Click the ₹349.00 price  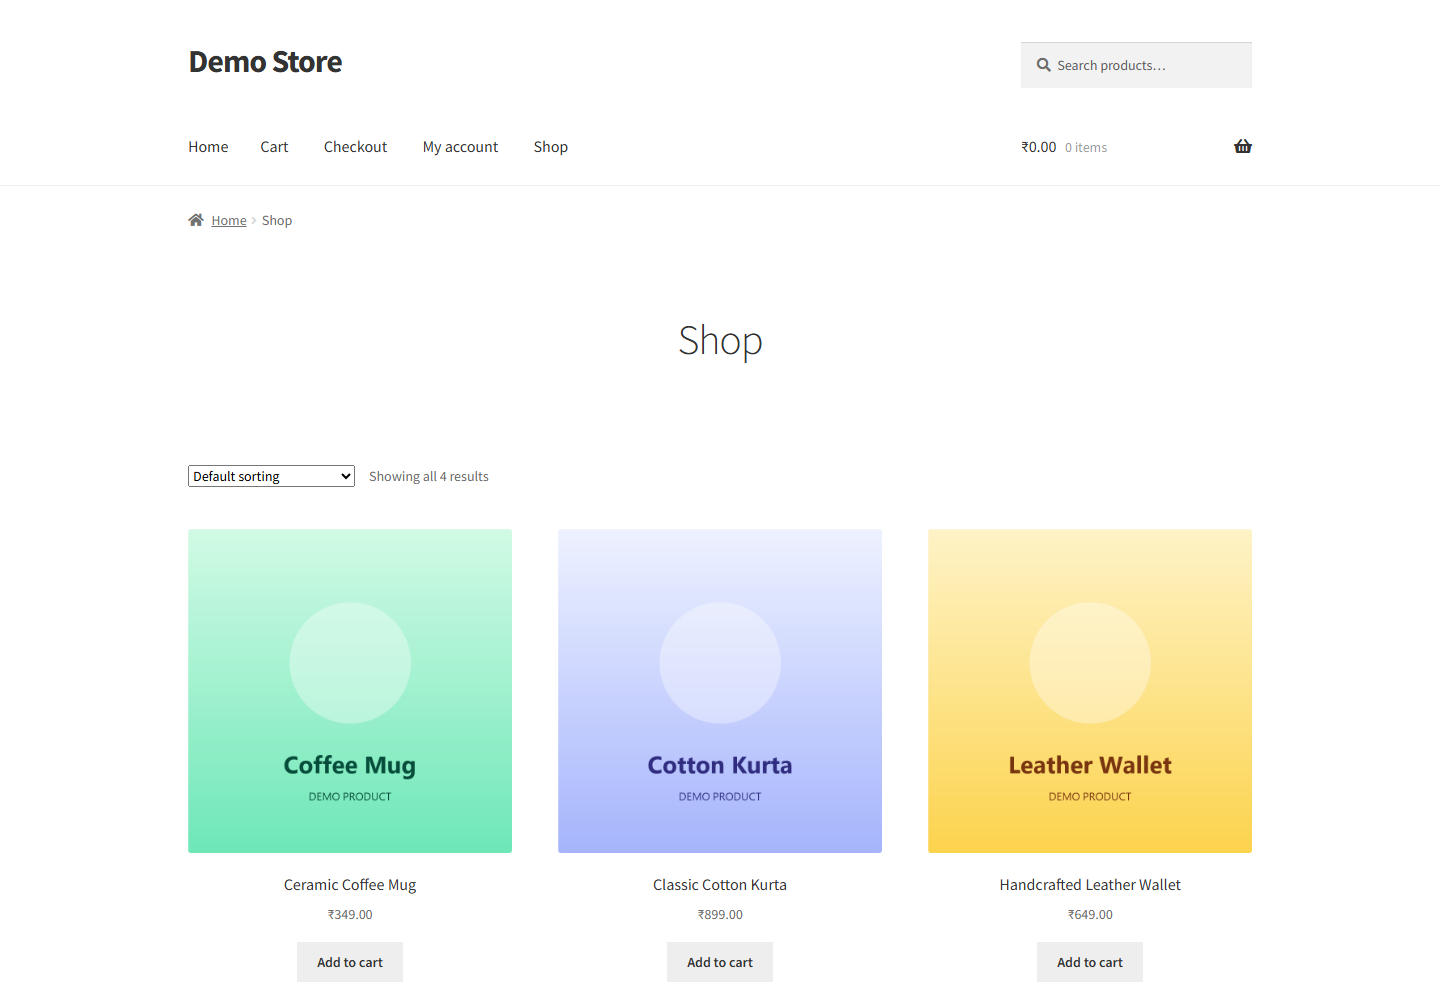point(350,915)
